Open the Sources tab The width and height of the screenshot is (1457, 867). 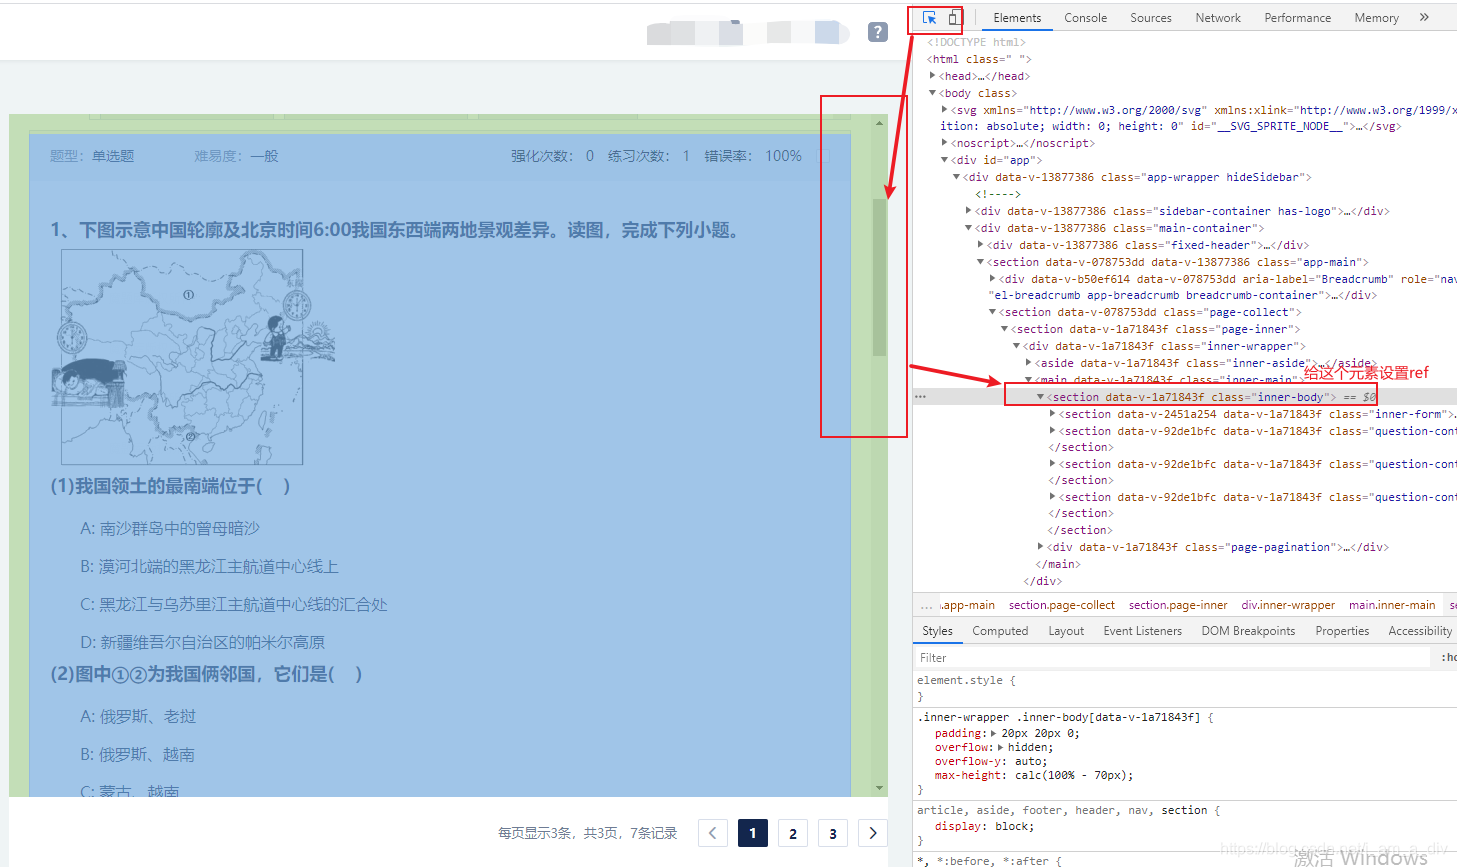(1151, 18)
